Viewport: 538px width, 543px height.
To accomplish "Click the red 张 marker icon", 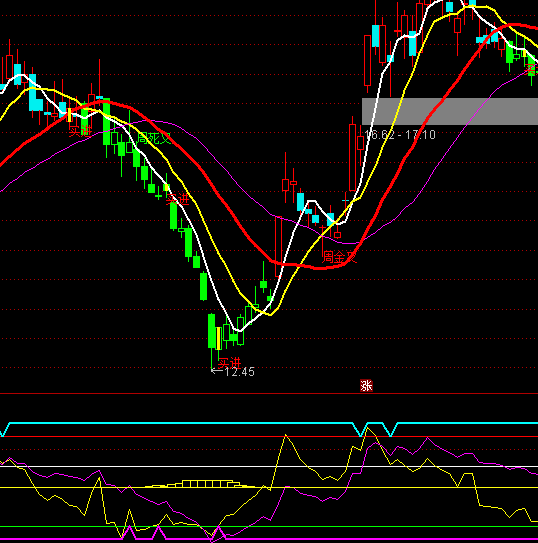I will point(366,385).
